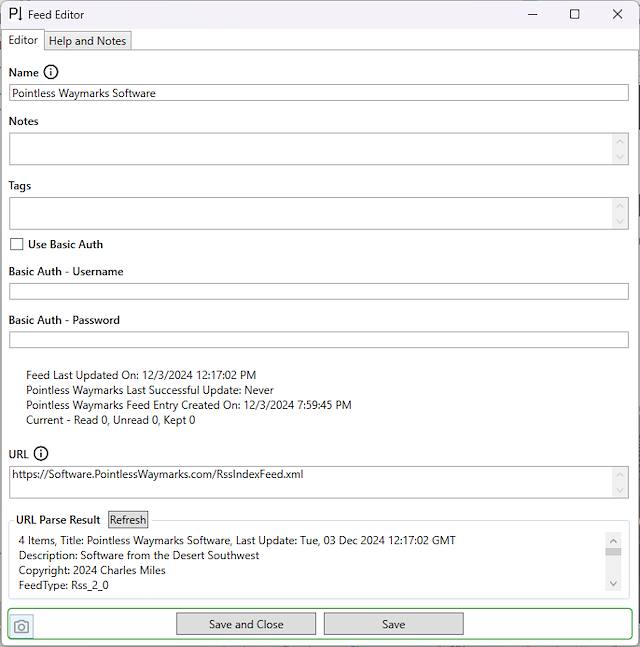Click 'Description: Software from the Desert Southwest' line
Screen dimensions: 640x647
click(139, 555)
